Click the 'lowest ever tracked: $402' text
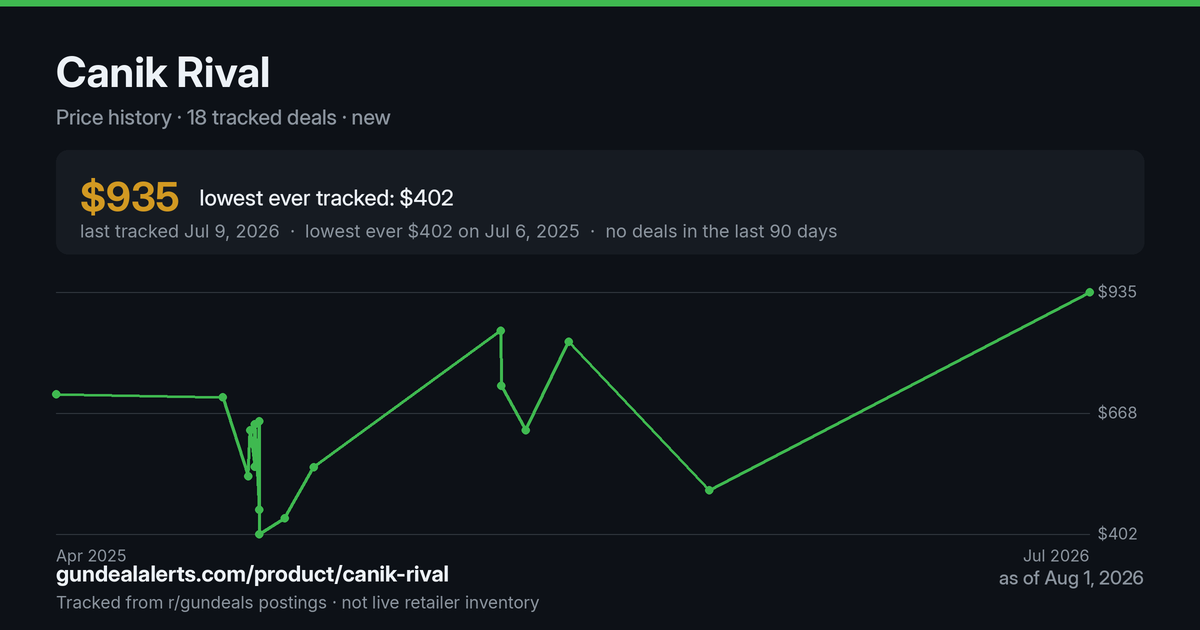The height and width of the screenshot is (630, 1200). click(326, 198)
